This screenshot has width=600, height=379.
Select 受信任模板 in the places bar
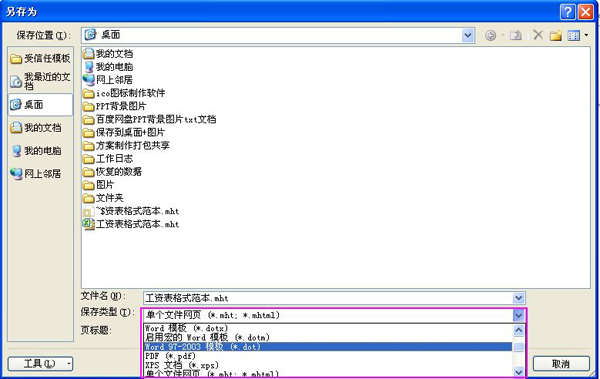click(40, 59)
